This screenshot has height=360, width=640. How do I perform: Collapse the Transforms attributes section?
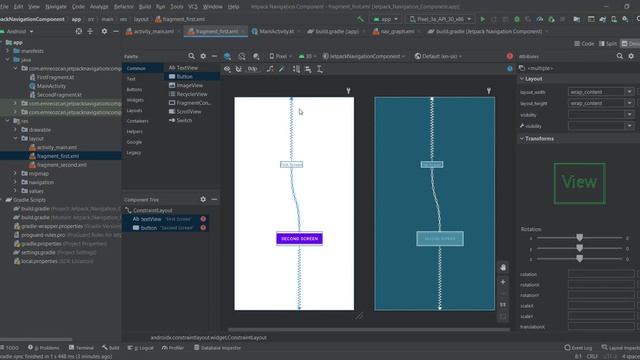click(x=522, y=139)
